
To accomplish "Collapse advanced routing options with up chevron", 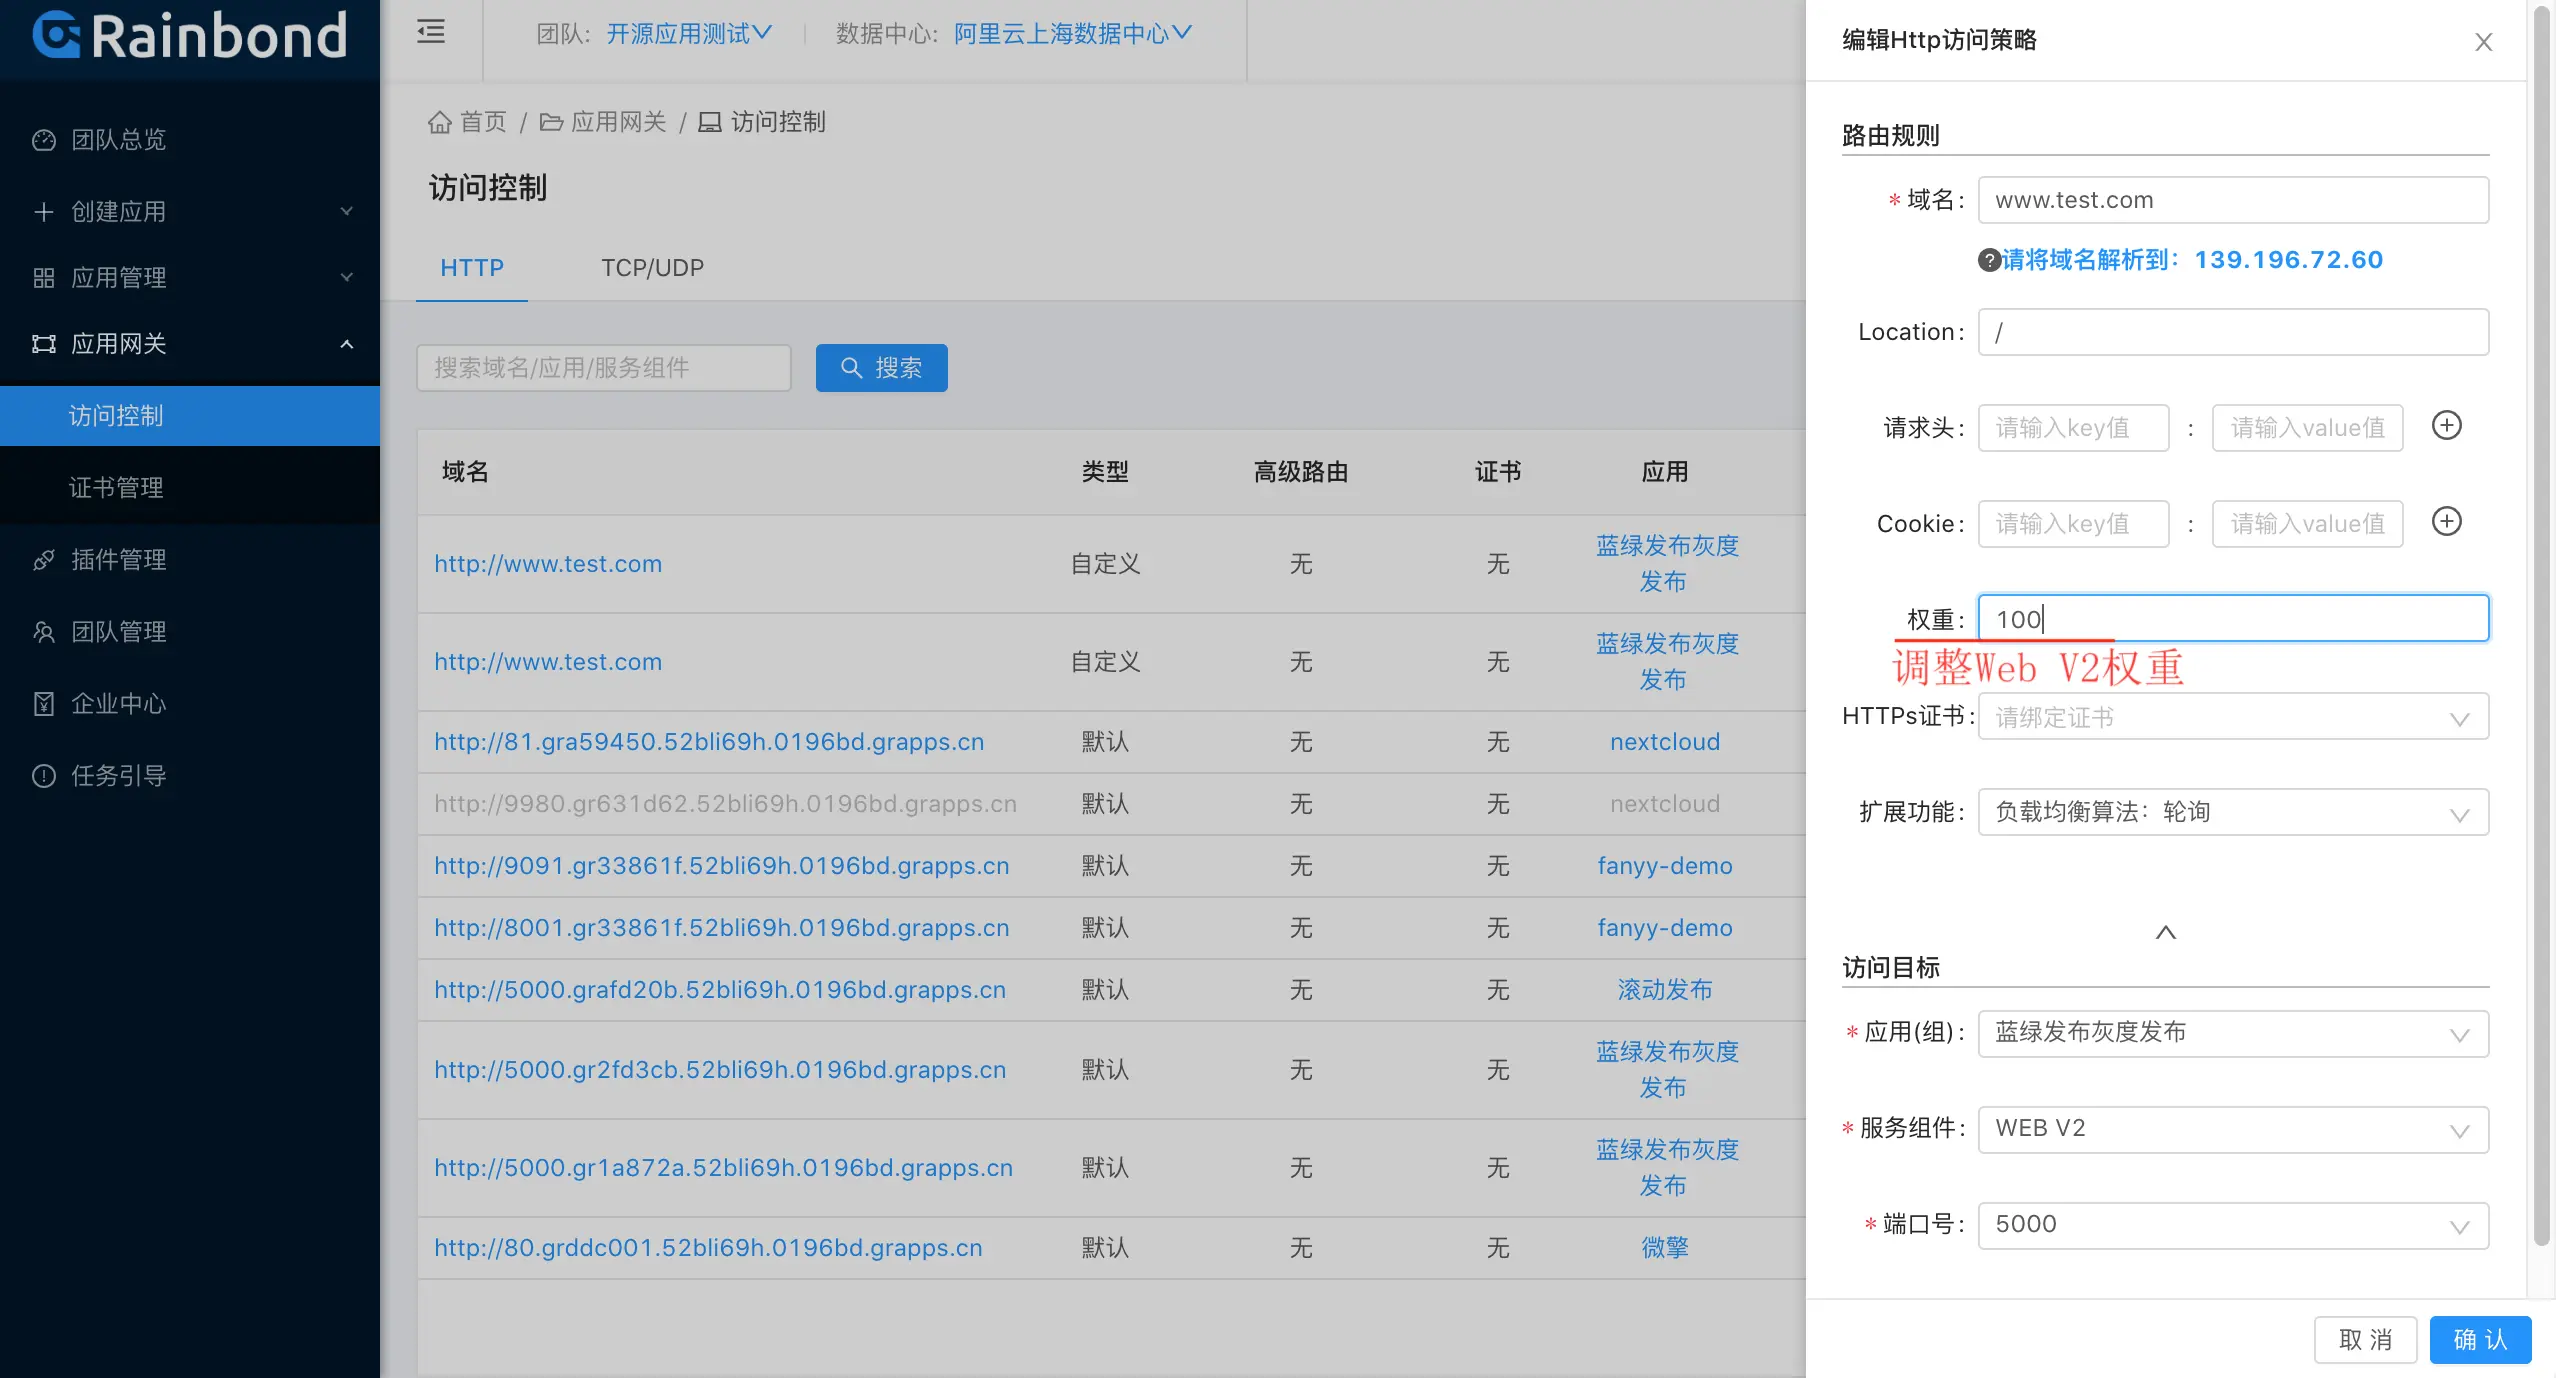I will pos(2165,932).
